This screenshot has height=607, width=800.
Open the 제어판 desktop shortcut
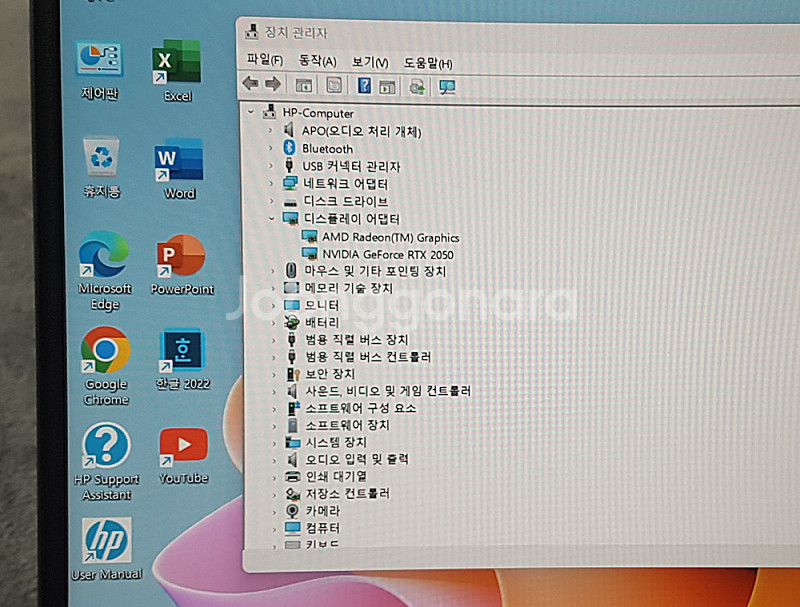pos(99,70)
